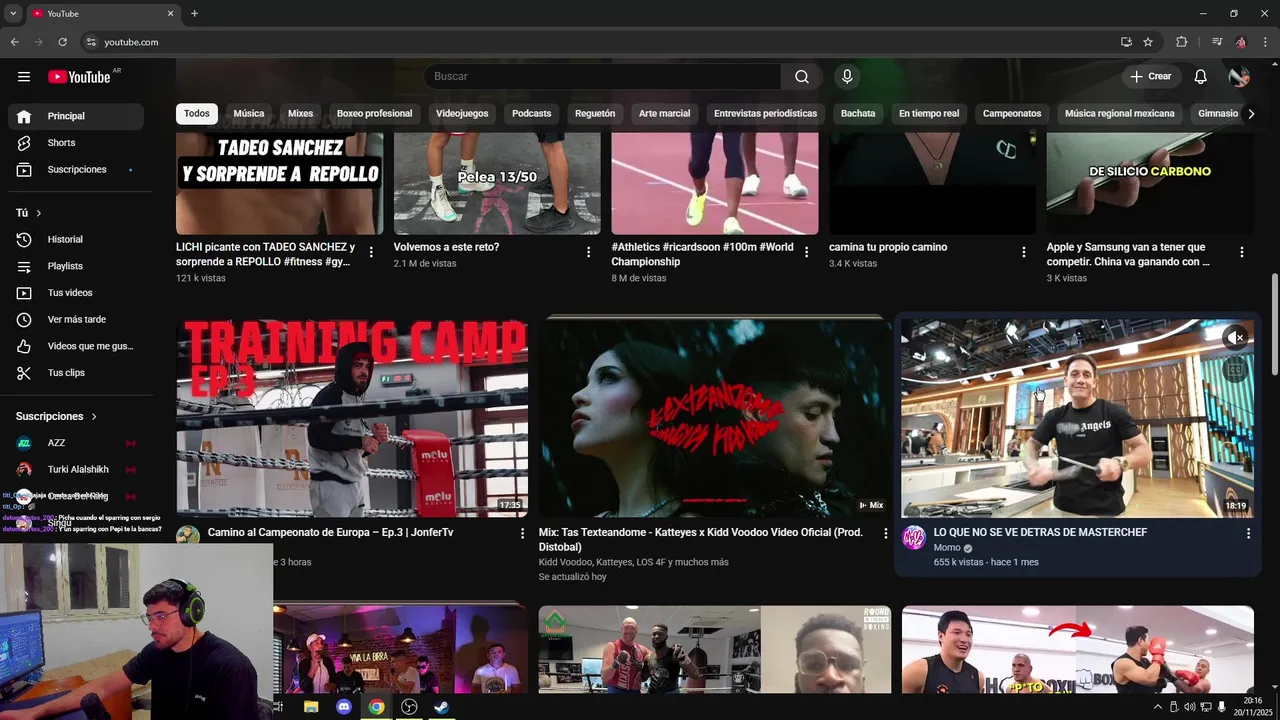Image resolution: width=1280 pixels, height=720 pixels.
Task: Expand the Tú section chevron
Action: (x=39, y=213)
